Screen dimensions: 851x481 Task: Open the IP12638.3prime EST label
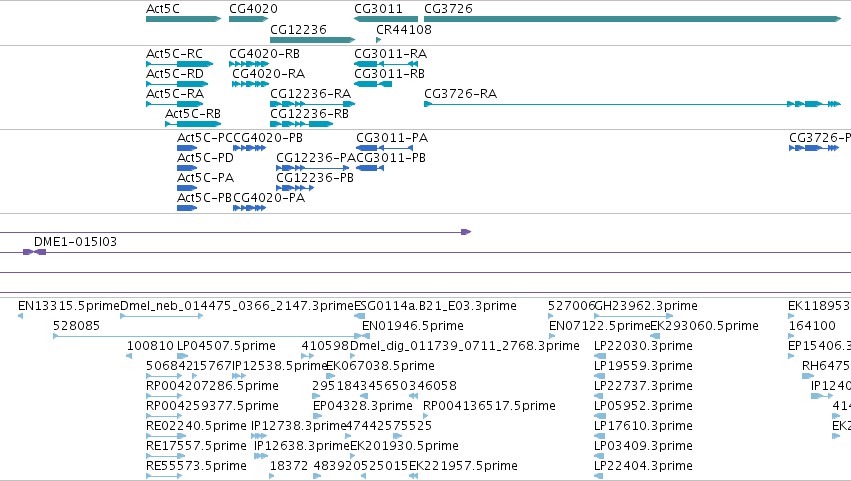(x=302, y=446)
